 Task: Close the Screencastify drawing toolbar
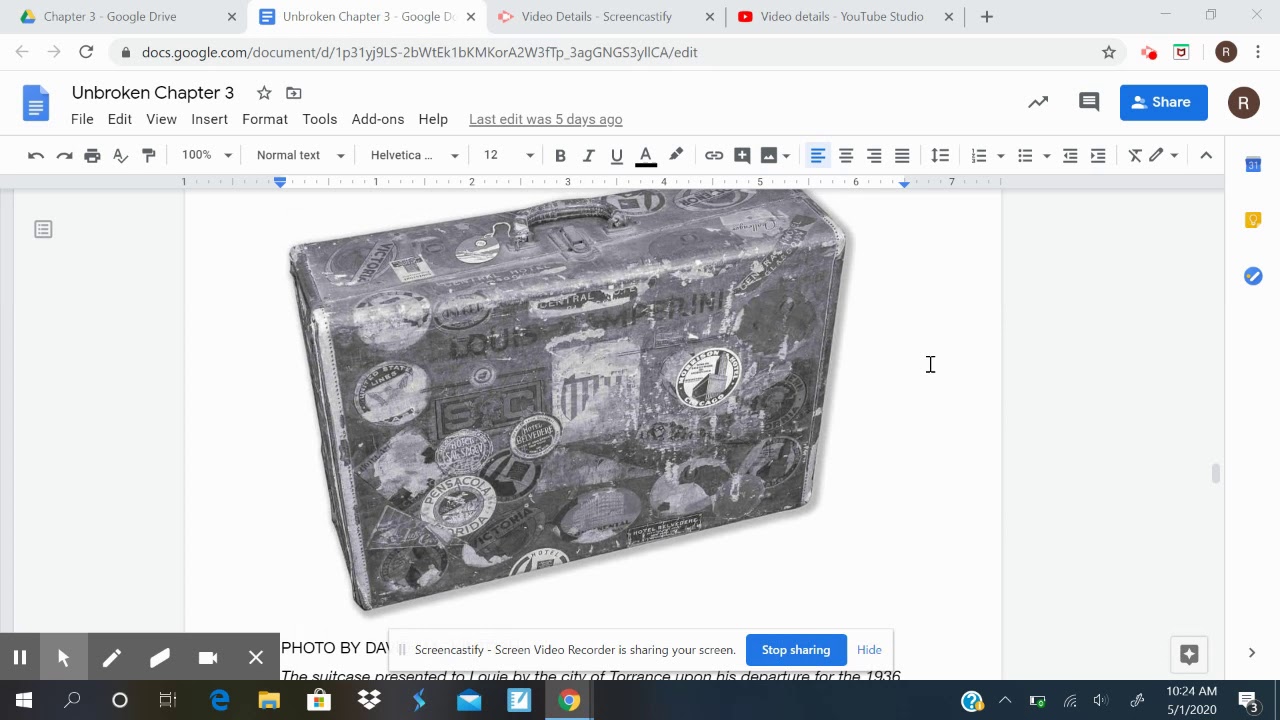click(256, 657)
